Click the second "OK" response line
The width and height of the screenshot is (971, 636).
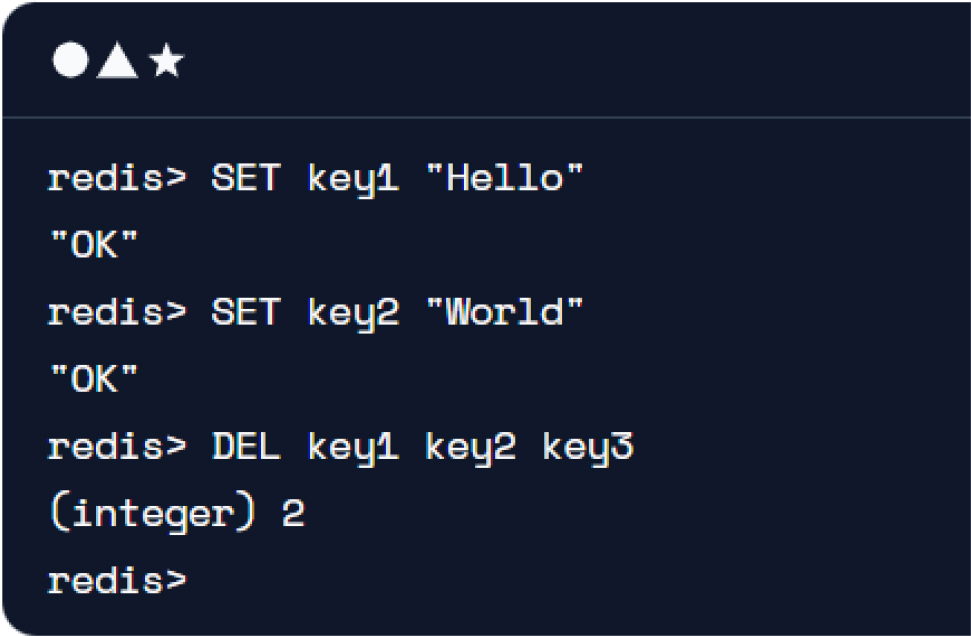[94, 378]
